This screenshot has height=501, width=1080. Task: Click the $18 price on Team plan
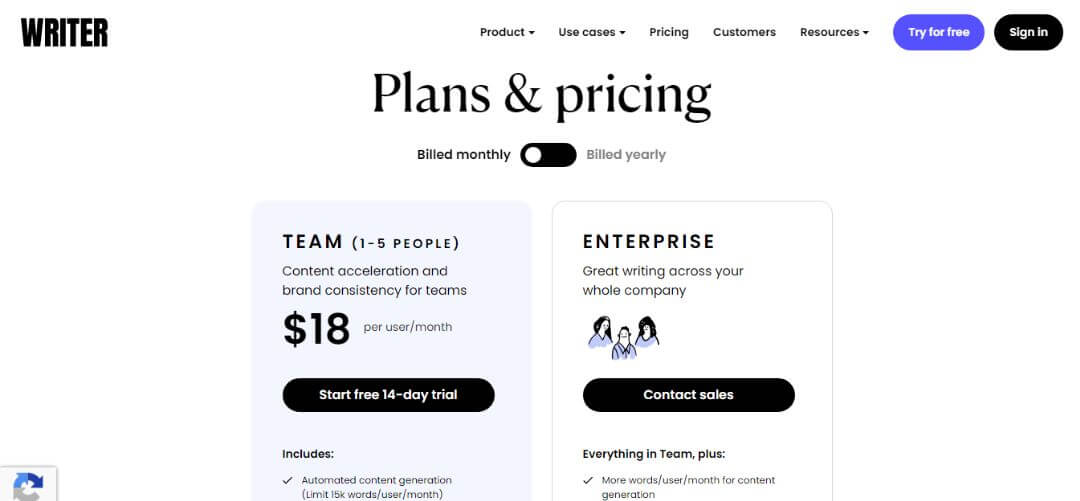(x=316, y=329)
